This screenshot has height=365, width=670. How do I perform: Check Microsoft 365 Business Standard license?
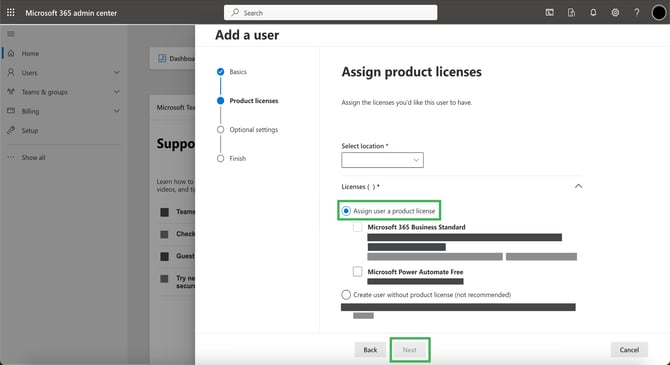coord(357,227)
